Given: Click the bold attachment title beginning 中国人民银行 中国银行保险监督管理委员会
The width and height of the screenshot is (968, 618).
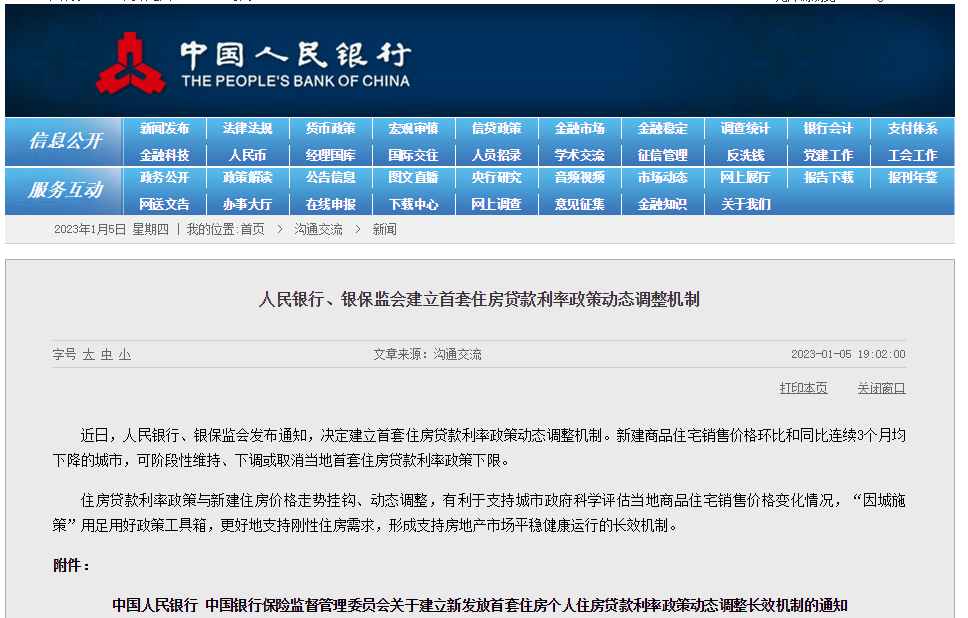Looking at the screenshot, I should coord(480,605).
